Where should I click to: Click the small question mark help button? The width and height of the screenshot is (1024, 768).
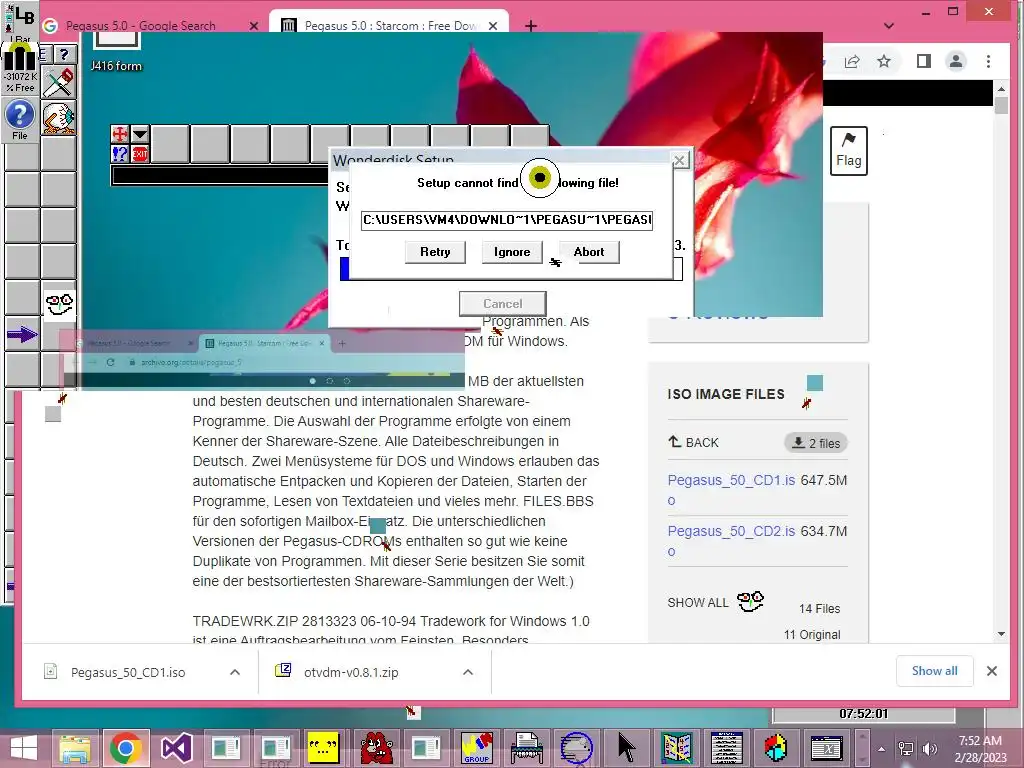[64, 54]
